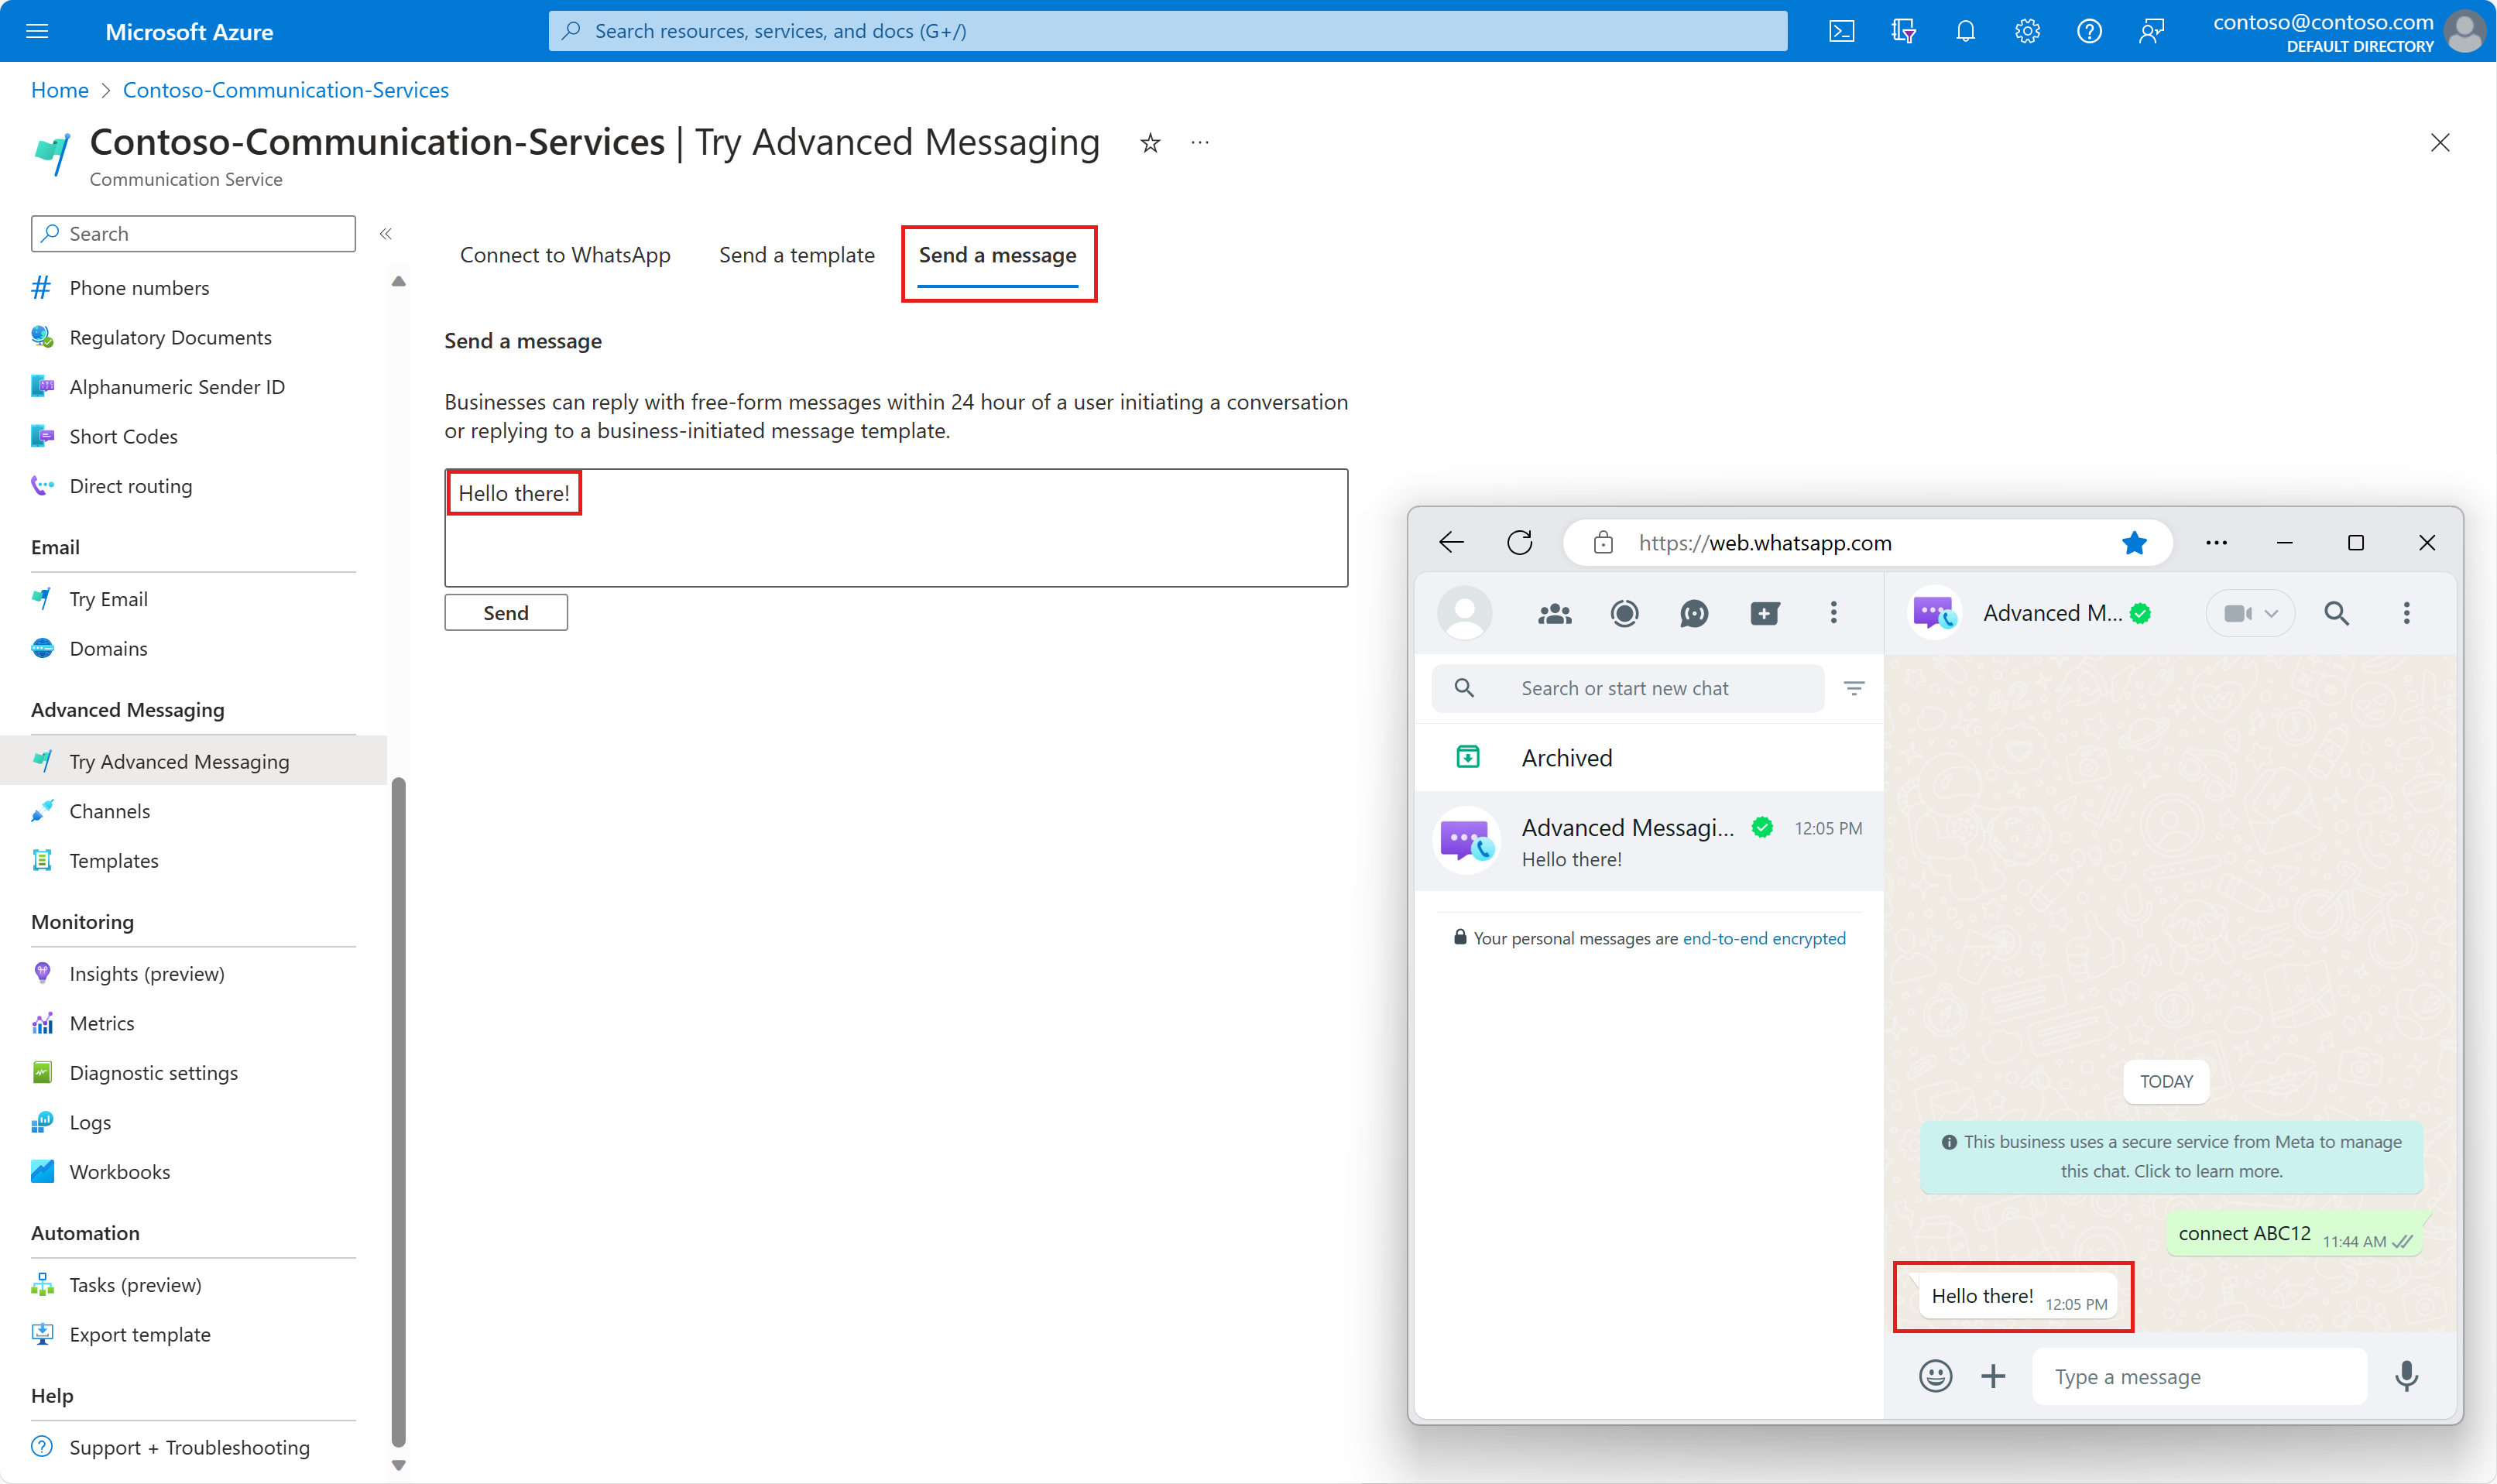
Task: Switch to Send a template tab
Action: point(796,255)
